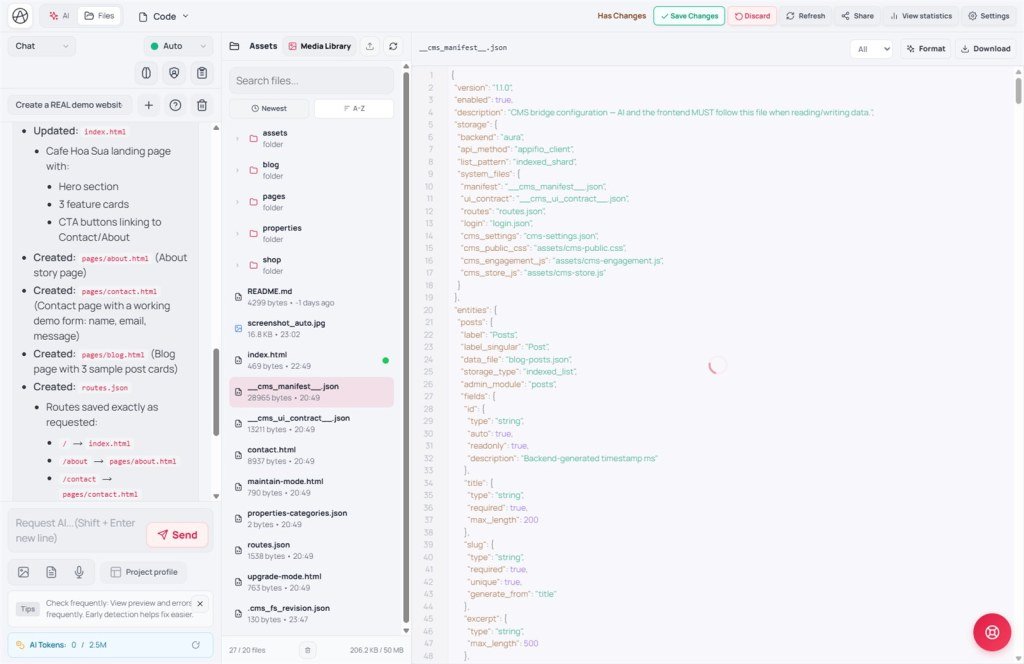
Task: Click the image icon of screenshot_auto.jpg
Action: 238,328
